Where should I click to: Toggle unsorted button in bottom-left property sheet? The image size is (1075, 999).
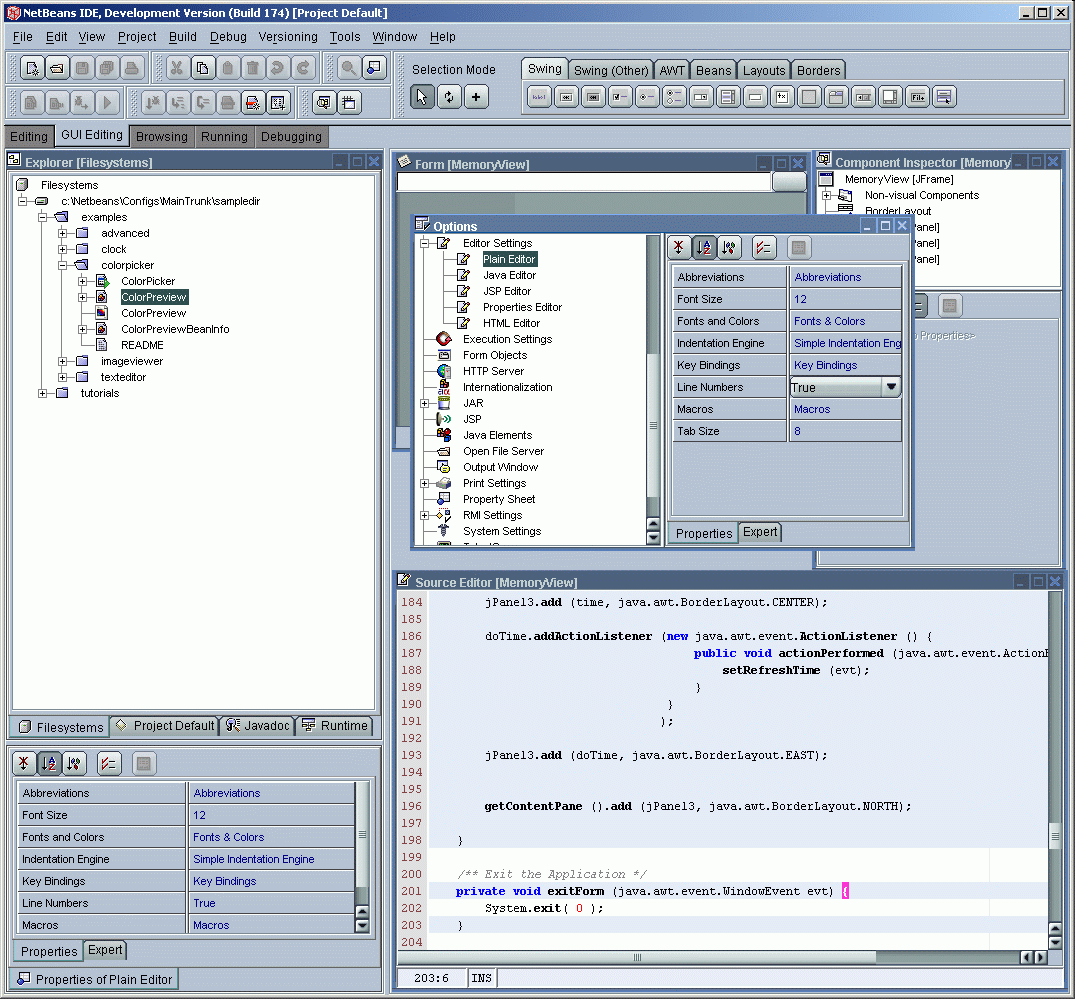[23, 764]
